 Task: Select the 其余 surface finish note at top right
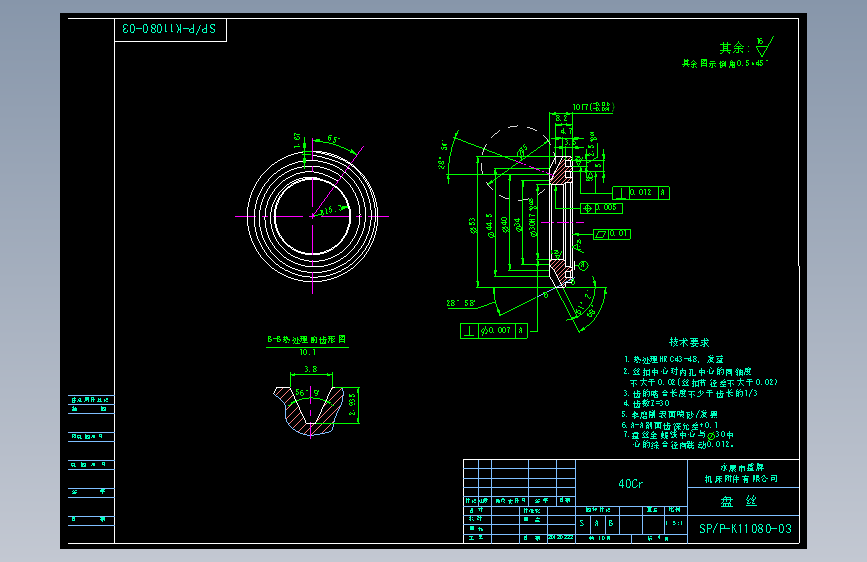point(746,47)
